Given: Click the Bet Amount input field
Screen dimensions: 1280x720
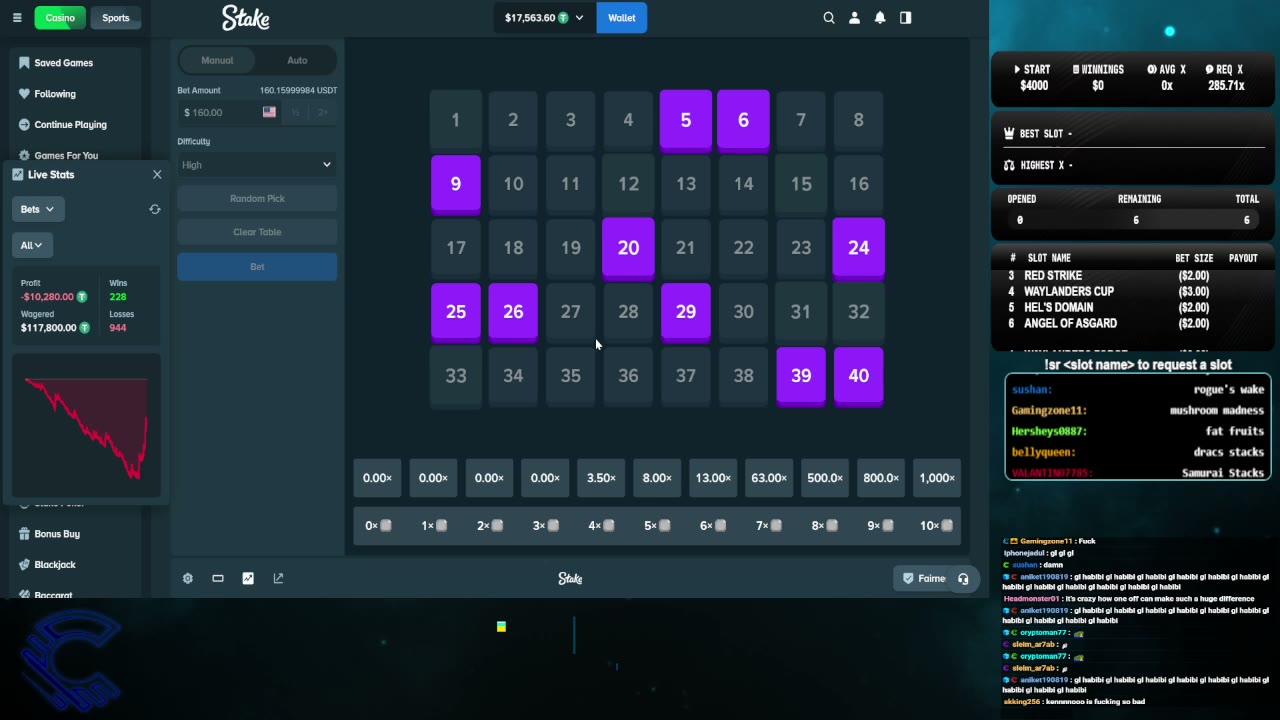Looking at the screenshot, I should point(229,112).
